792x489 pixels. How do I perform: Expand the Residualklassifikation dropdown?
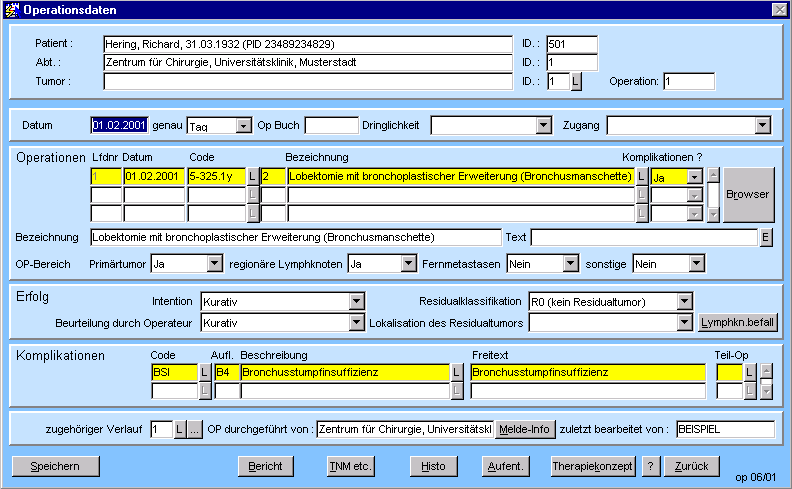pyautogui.click(x=684, y=301)
